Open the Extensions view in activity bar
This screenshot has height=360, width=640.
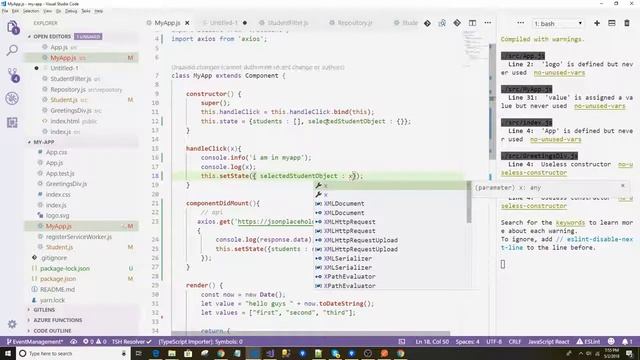coord(12,122)
